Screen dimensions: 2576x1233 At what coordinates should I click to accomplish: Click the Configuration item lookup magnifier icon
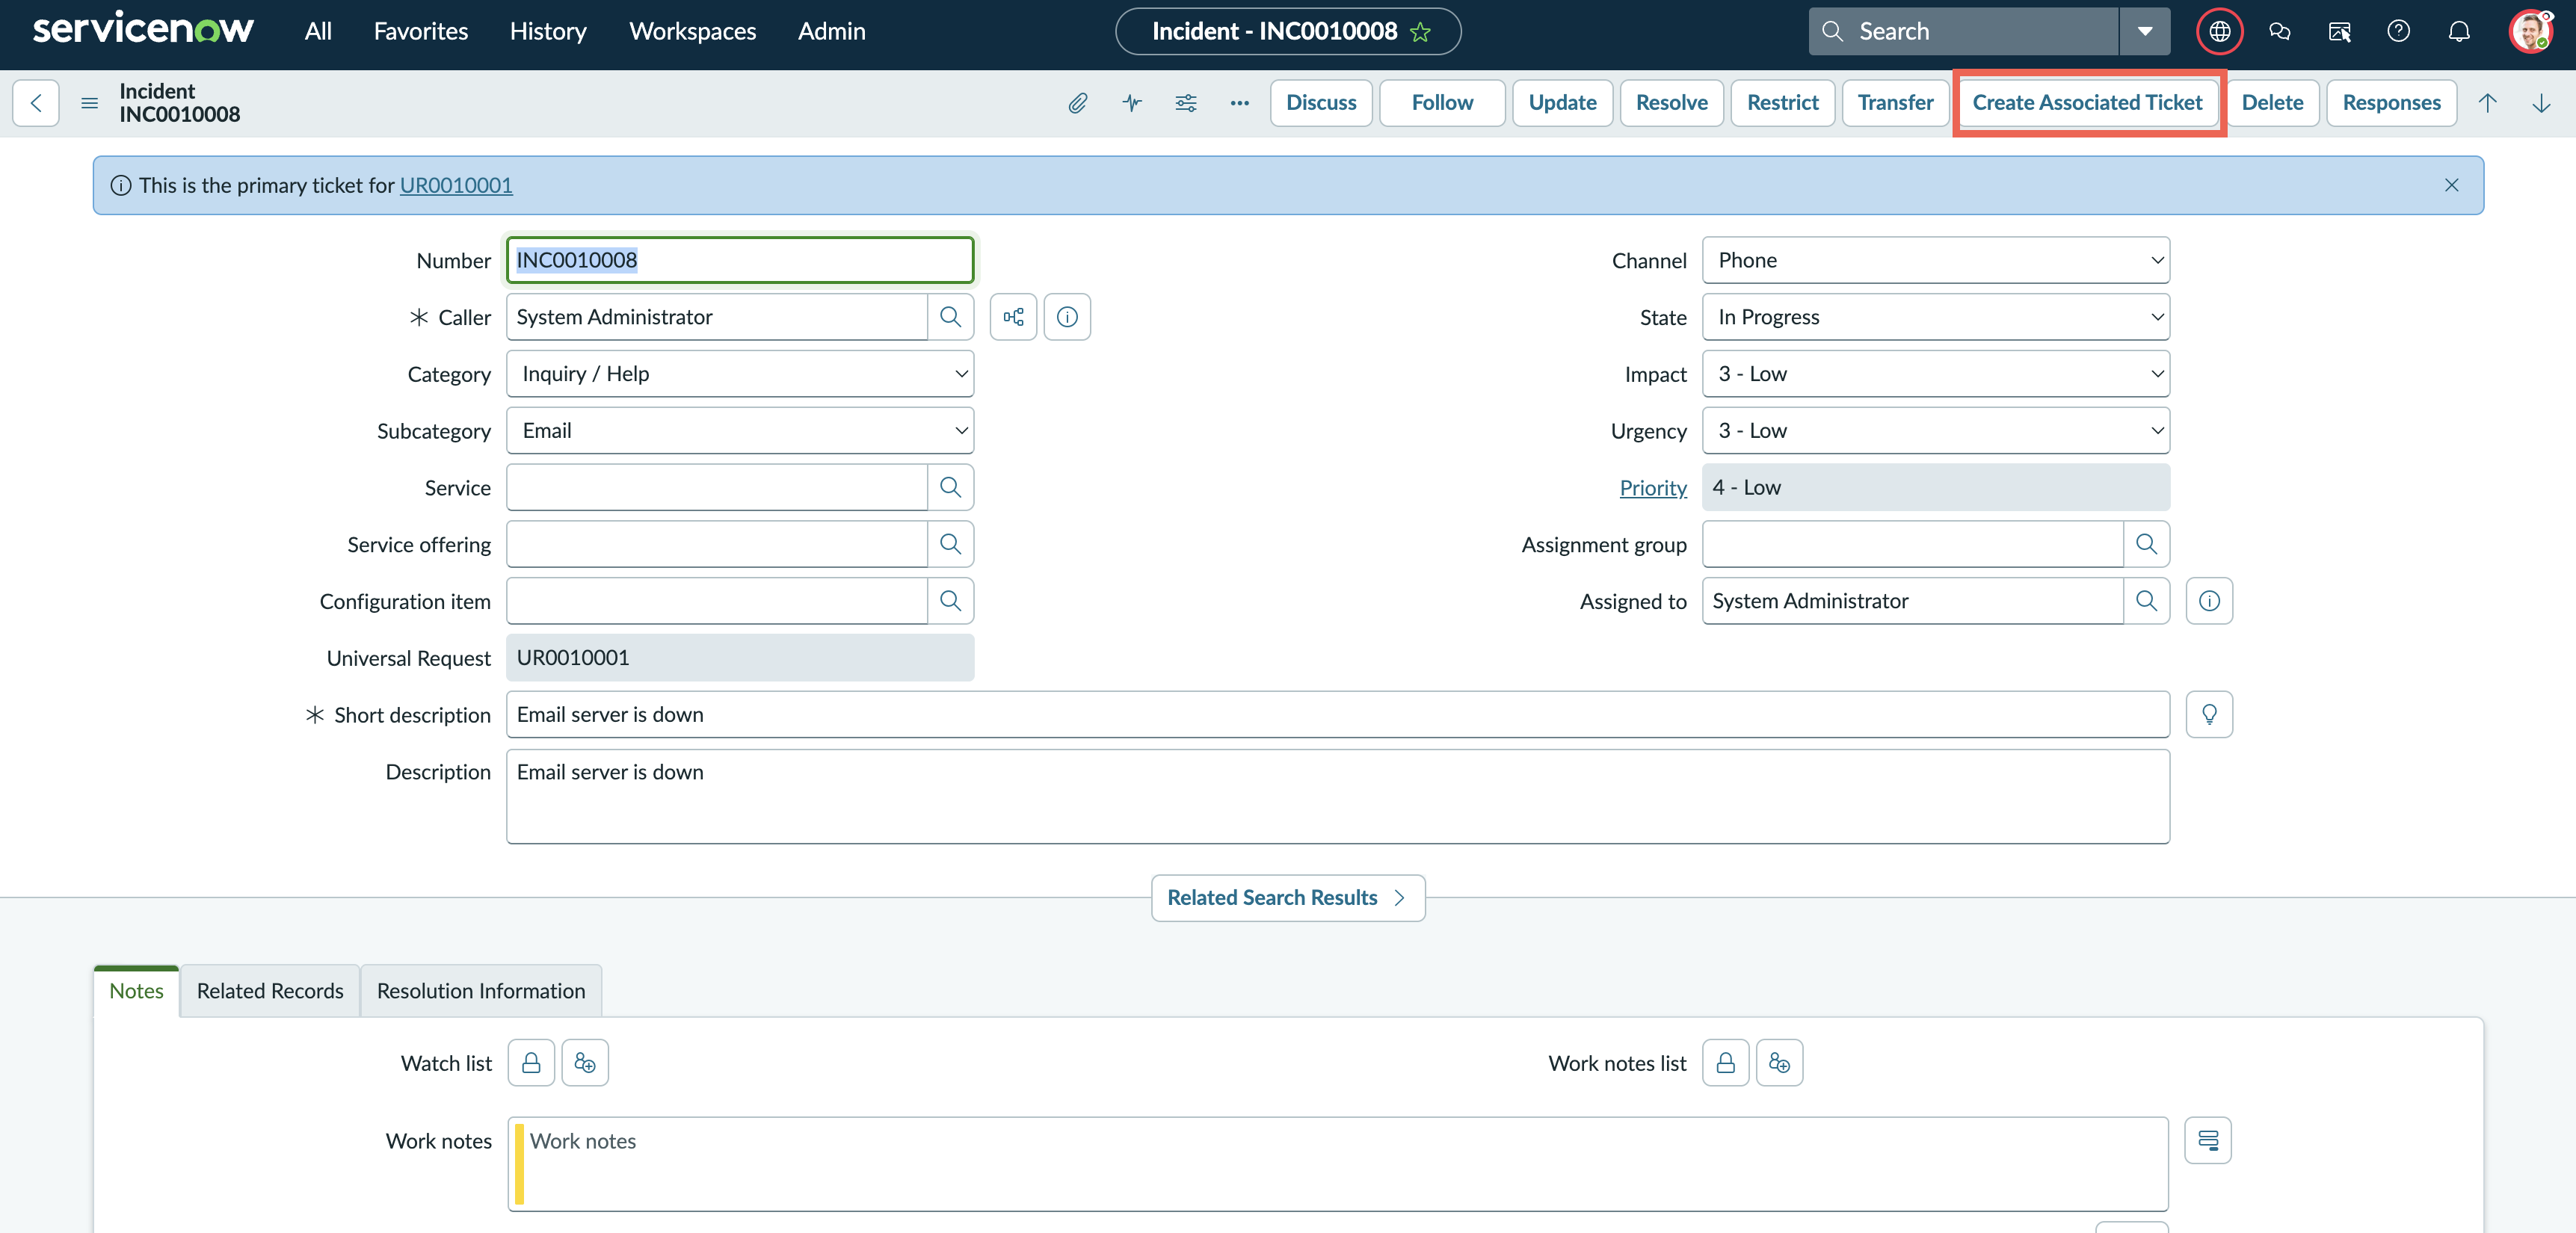[x=950, y=601]
